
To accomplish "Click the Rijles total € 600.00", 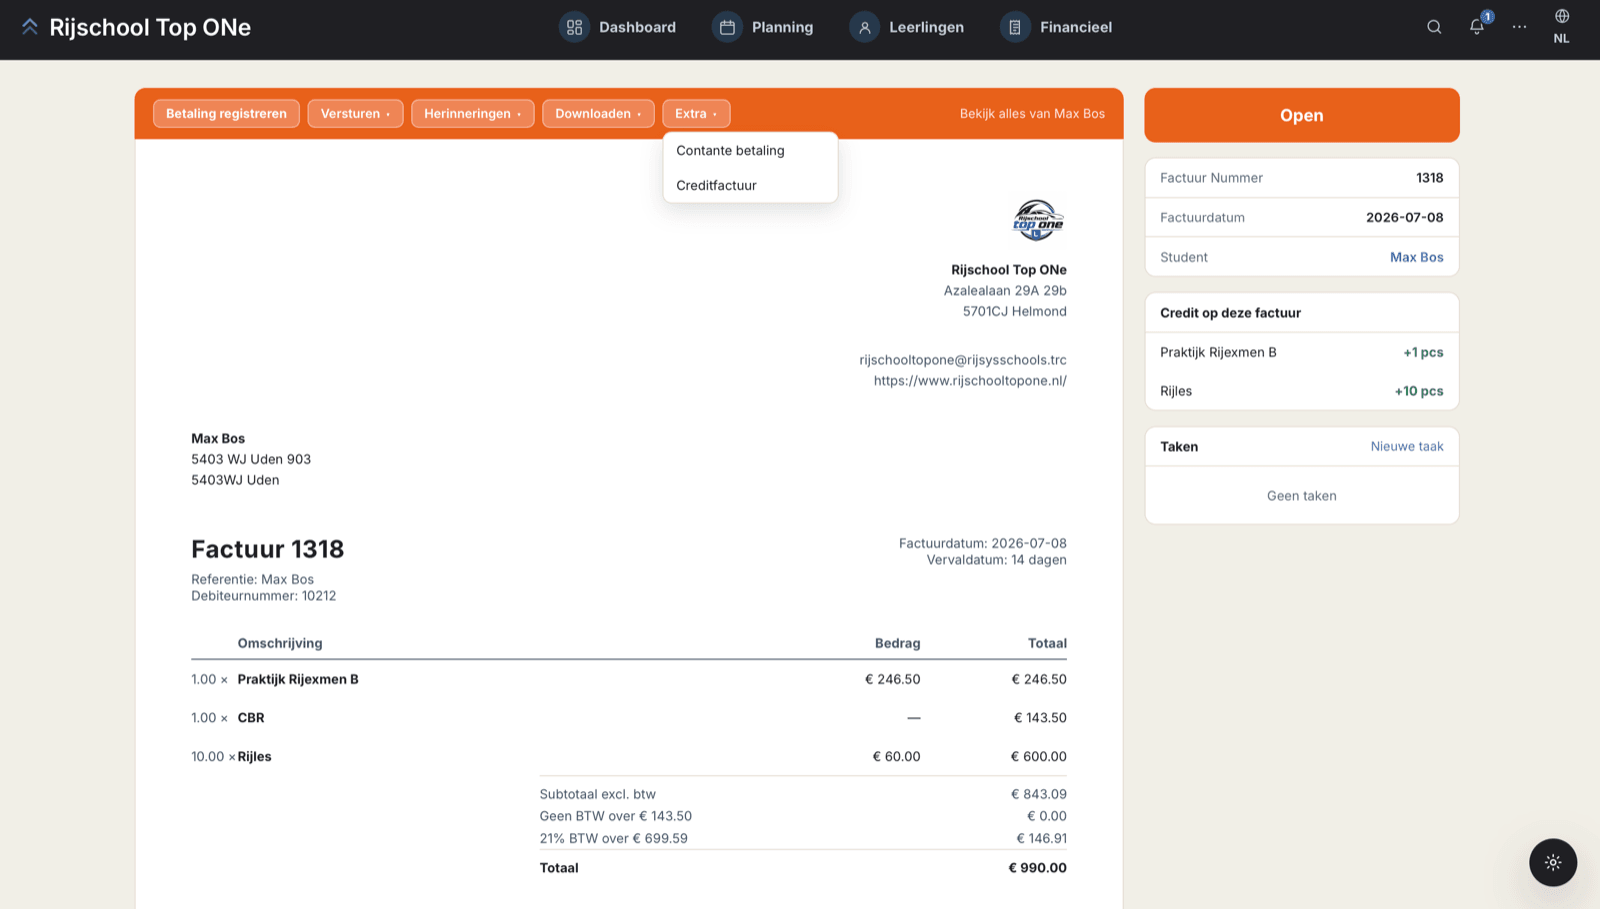I will pos(1038,757).
